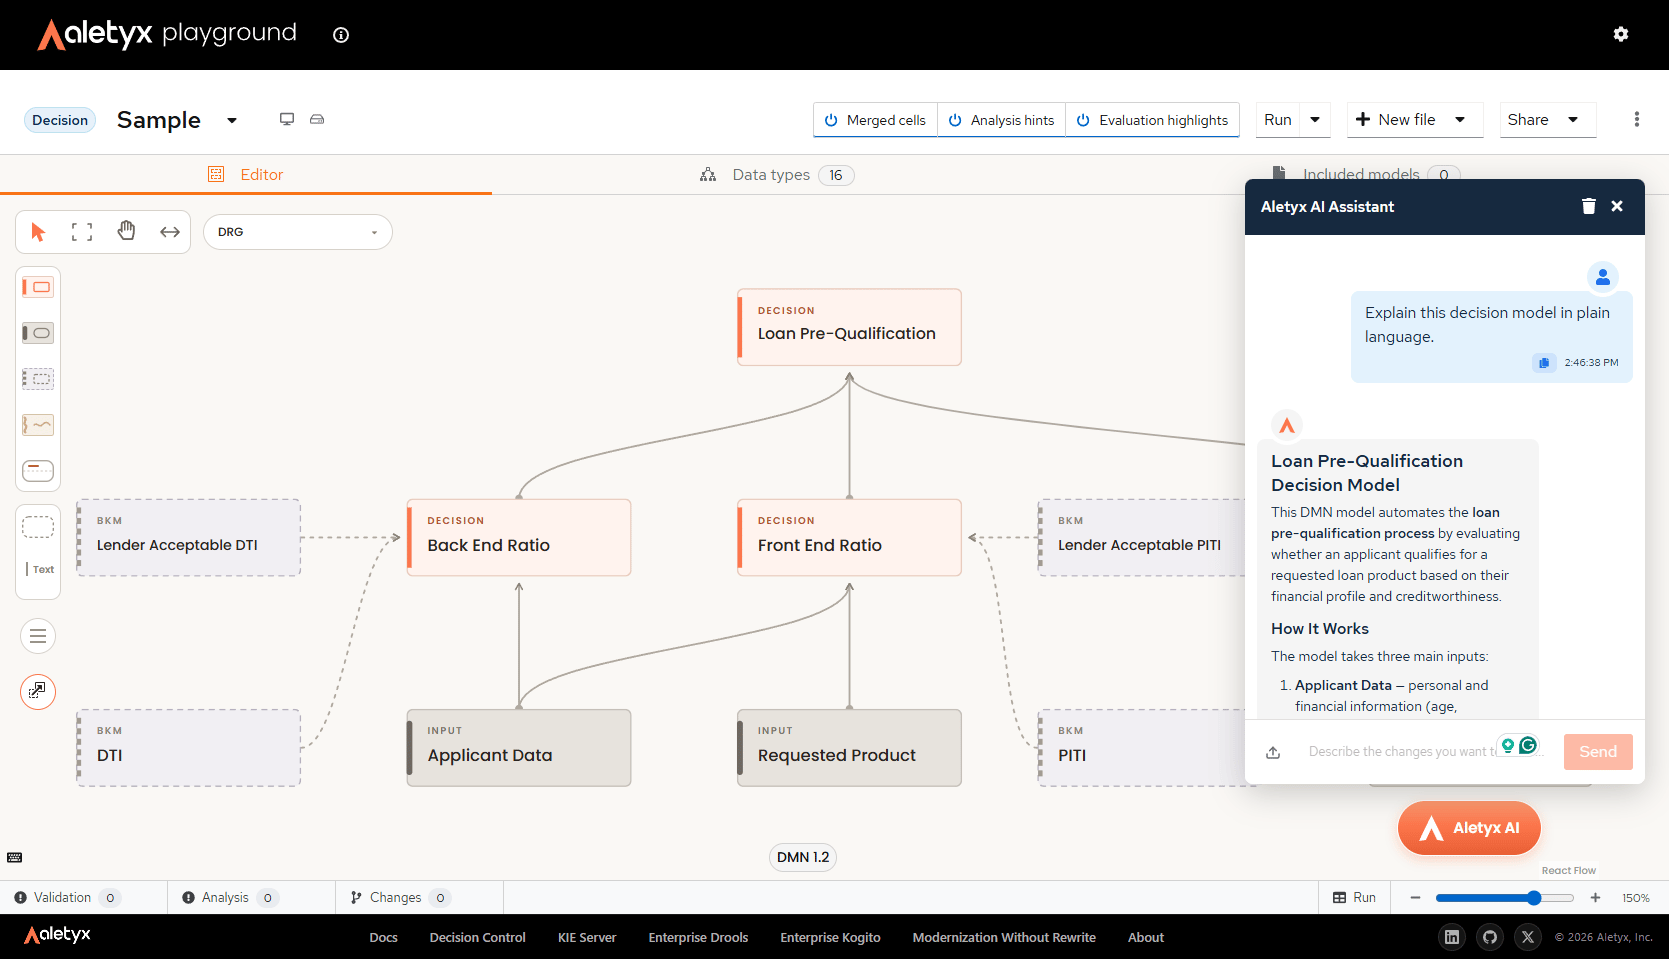Open the Run split-button arrow
This screenshot has width=1669, height=959.
[x=1315, y=120]
